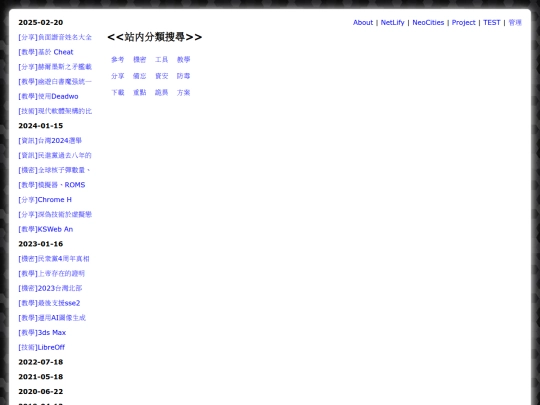The image size is (540, 405).
Task: Open the 方案 category tag
Action: (184, 93)
